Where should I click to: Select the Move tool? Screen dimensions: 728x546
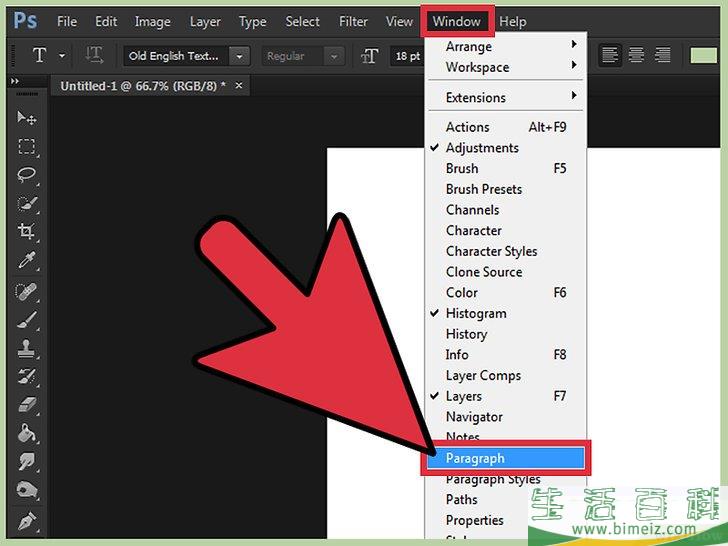coord(26,118)
